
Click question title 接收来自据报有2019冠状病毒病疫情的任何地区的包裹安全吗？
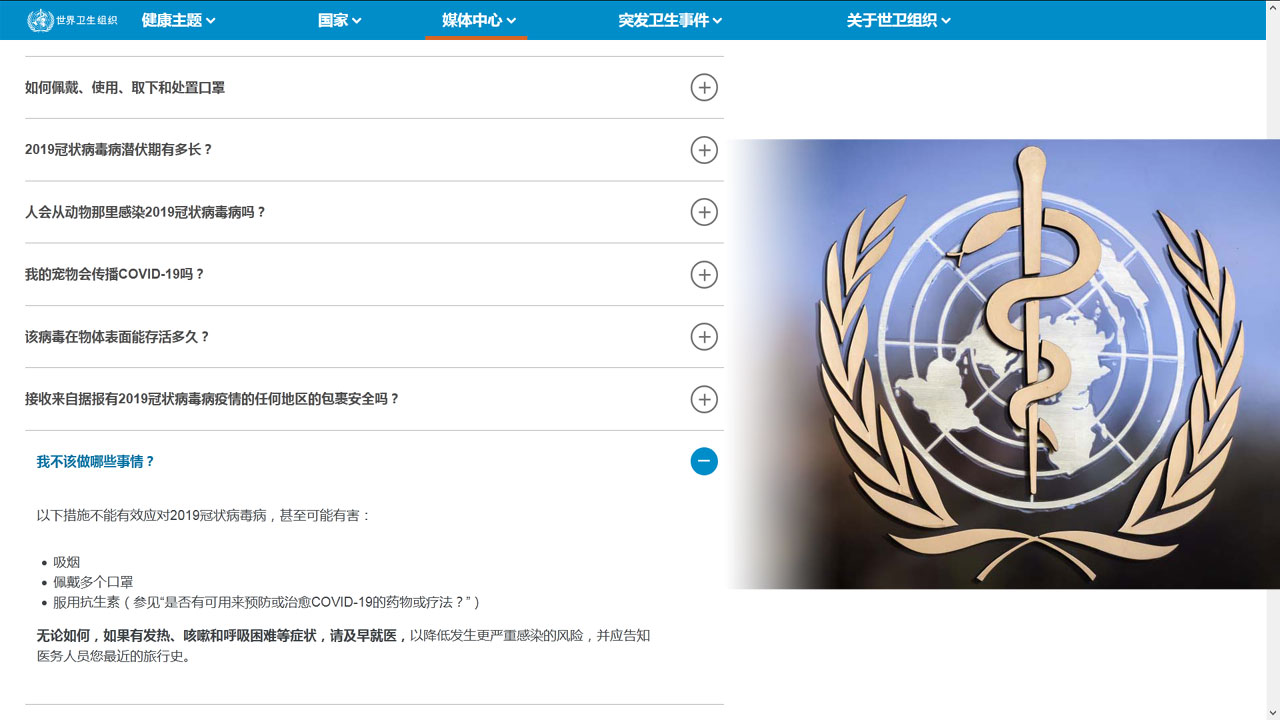[212, 399]
